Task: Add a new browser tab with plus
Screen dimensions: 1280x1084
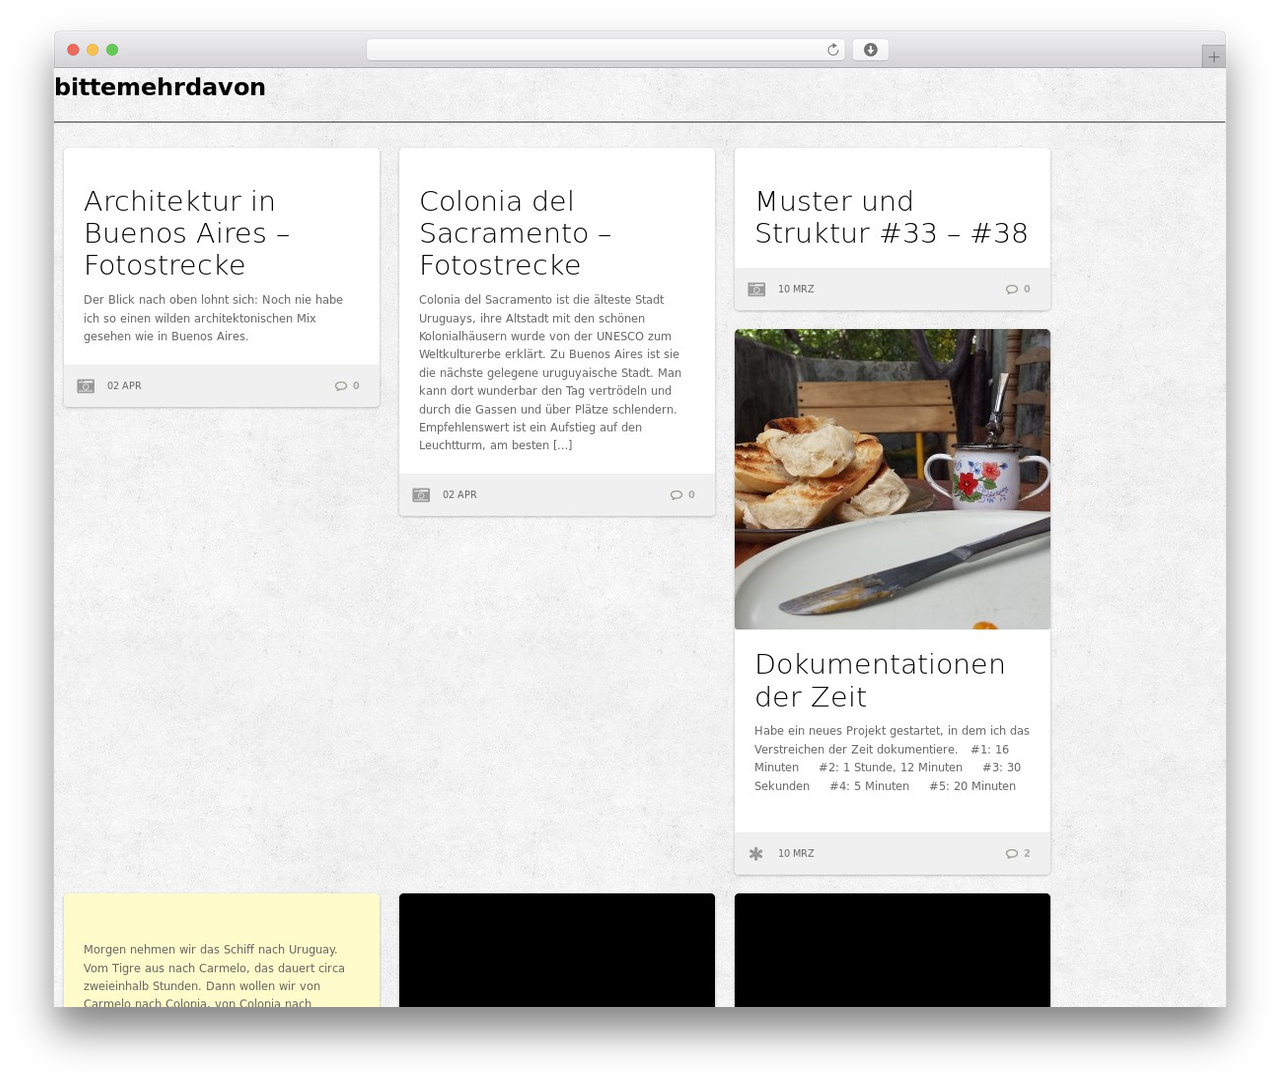Action: coord(1213,57)
